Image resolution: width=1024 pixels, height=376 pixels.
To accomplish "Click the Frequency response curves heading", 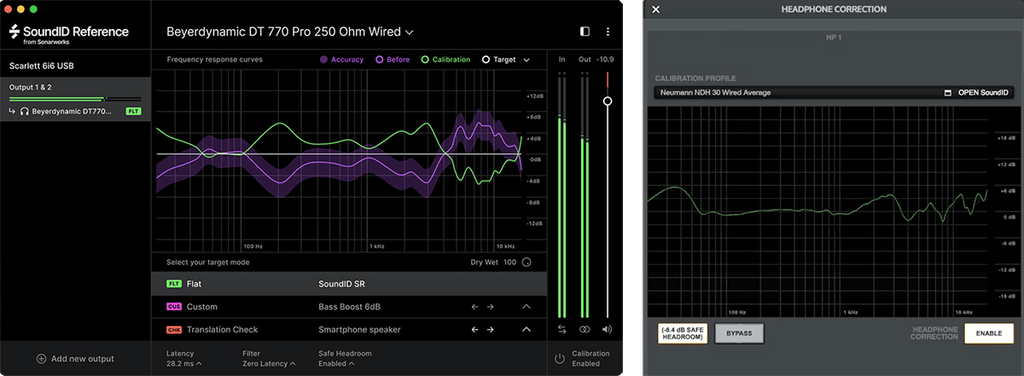I will tap(214, 59).
